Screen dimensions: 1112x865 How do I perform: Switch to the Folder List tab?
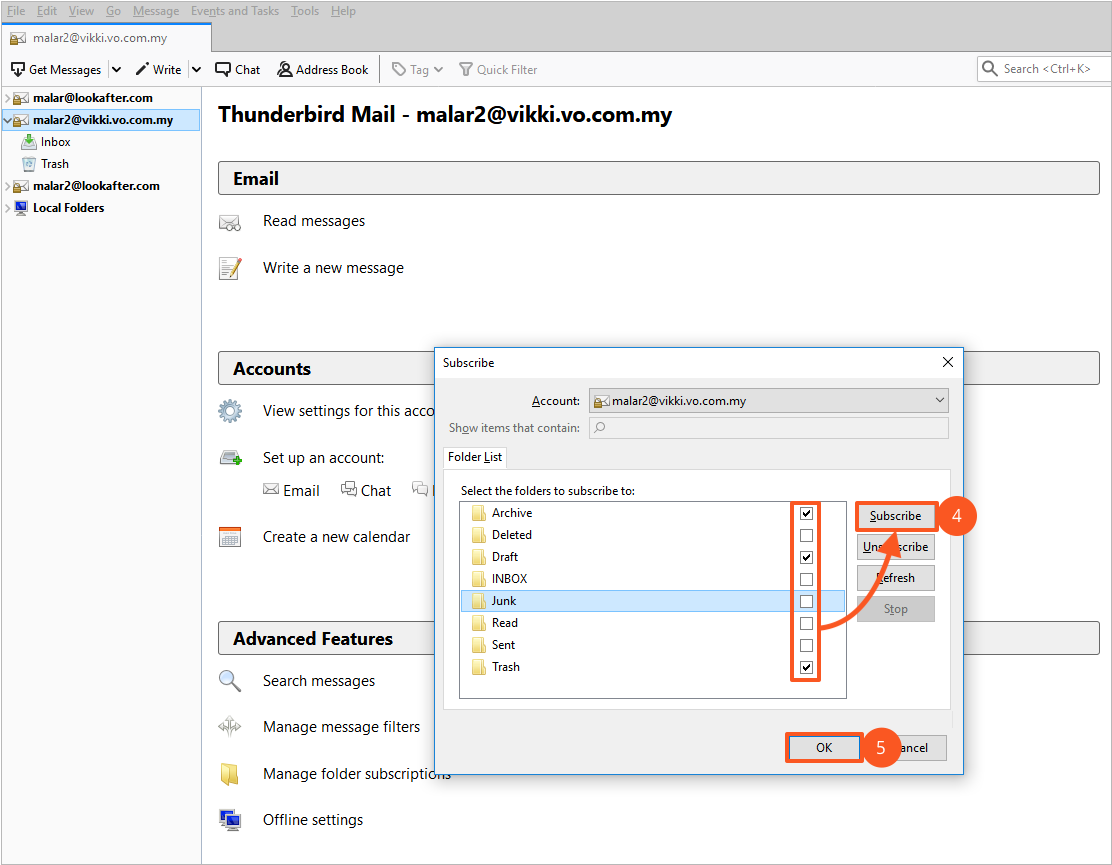click(475, 457)
